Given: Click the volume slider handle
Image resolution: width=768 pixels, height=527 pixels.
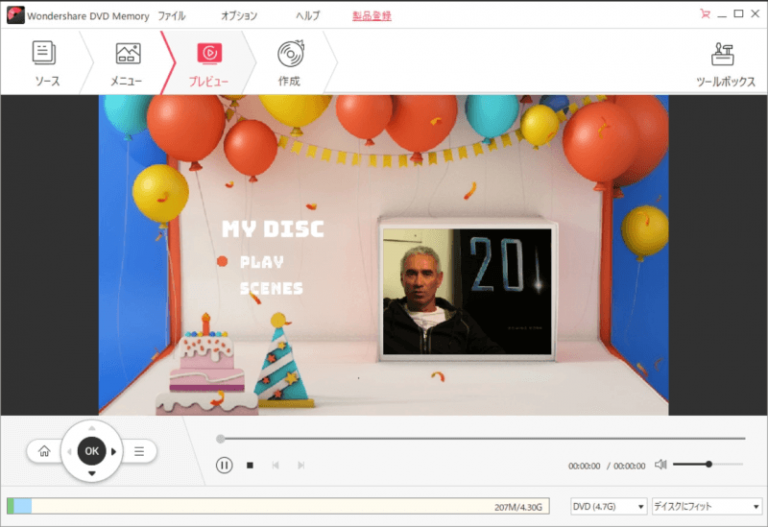Looking at the screenshot, I should click(709, 464).
